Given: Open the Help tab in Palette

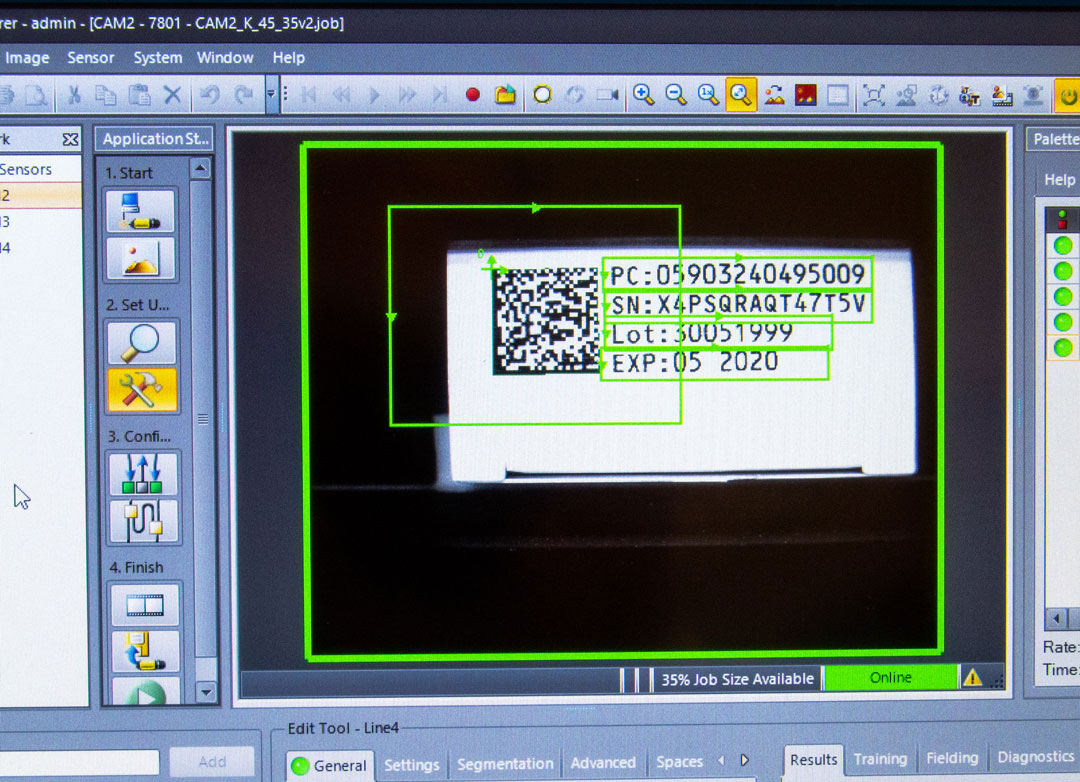Looking at the screenshot, I should click(x=1059, y=180).
